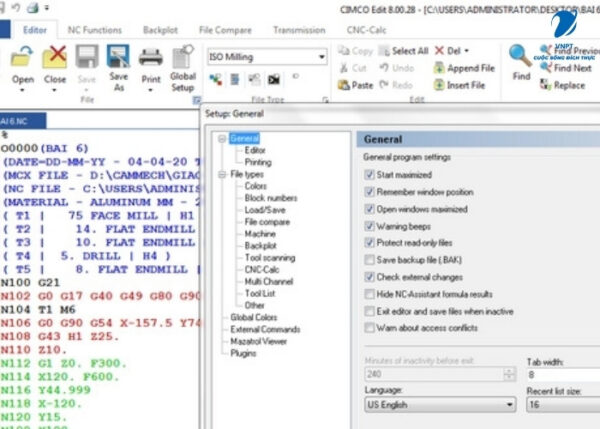Toggle Open windows maximized checkbox
This screenshot has height=429, width=600.
tap(369, 209)
